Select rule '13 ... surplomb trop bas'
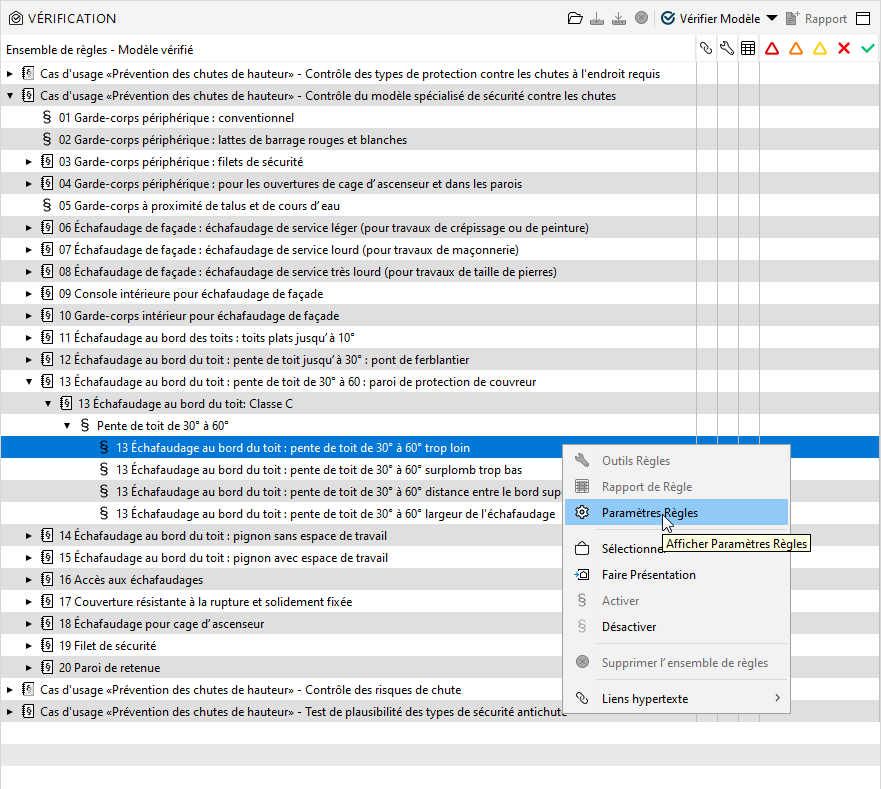This screenshot has height=789, width=881. tap(319, 470)
